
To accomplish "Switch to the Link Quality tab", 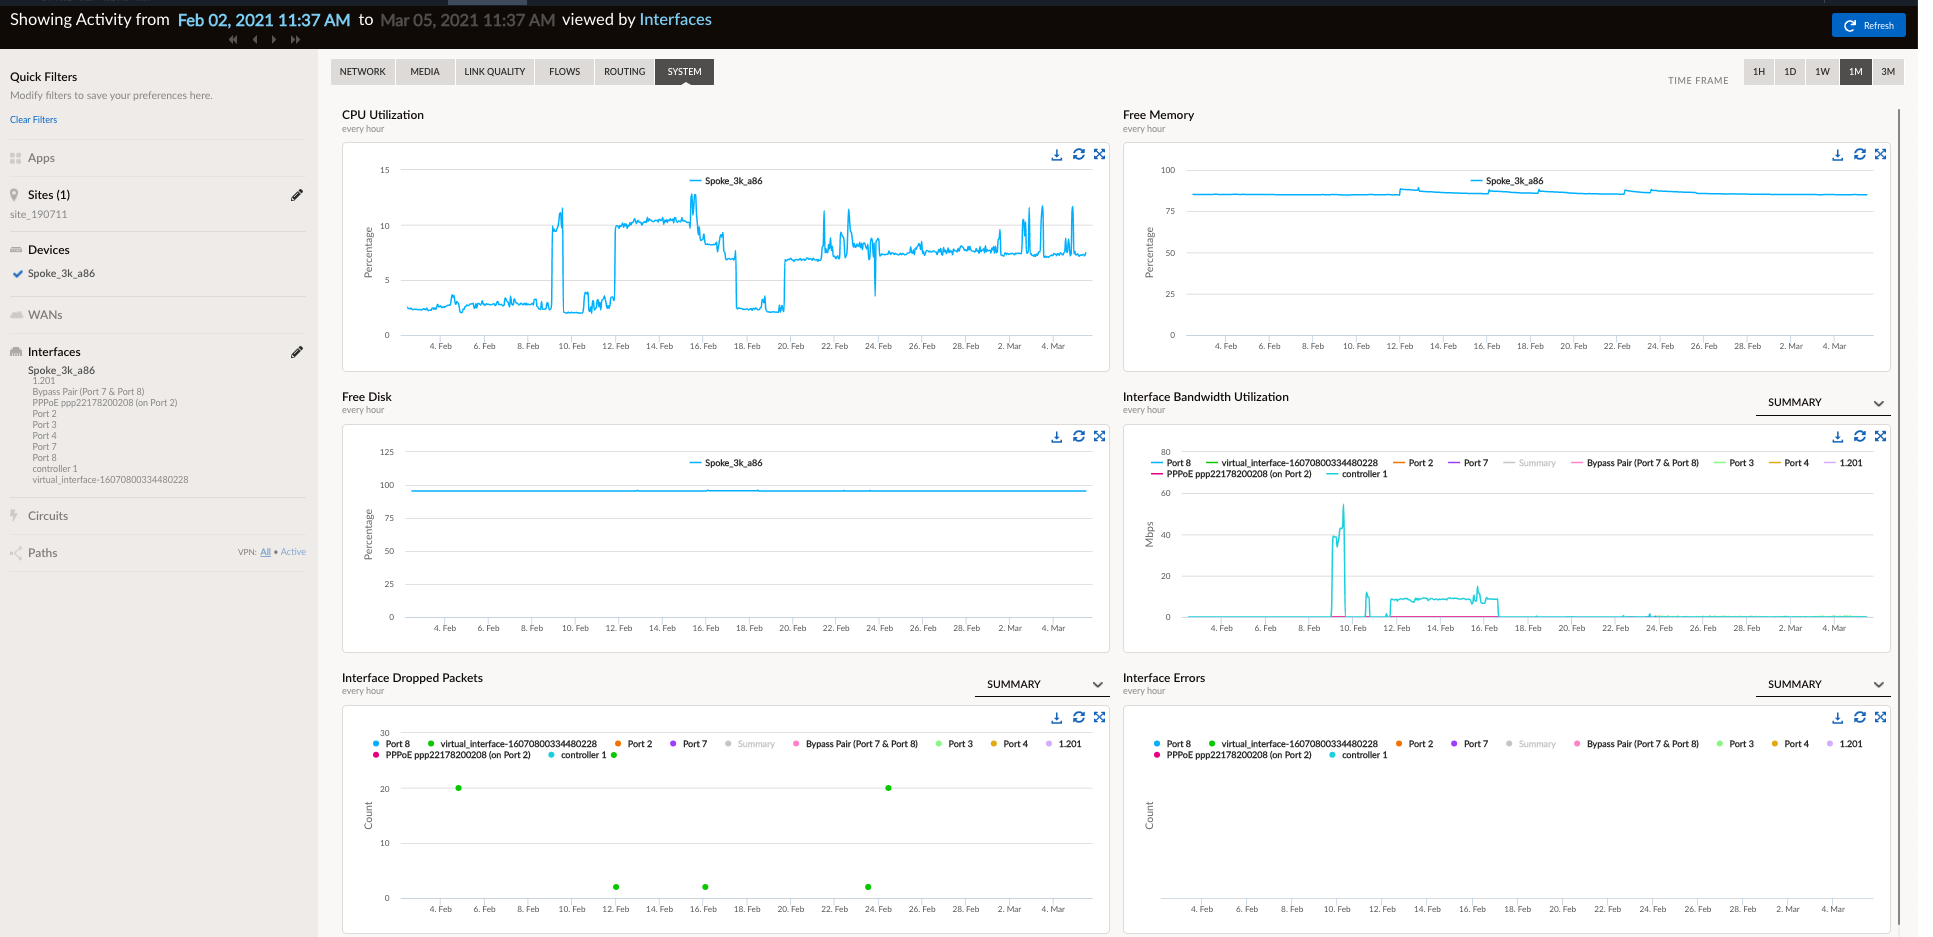I will coord(494,72).
